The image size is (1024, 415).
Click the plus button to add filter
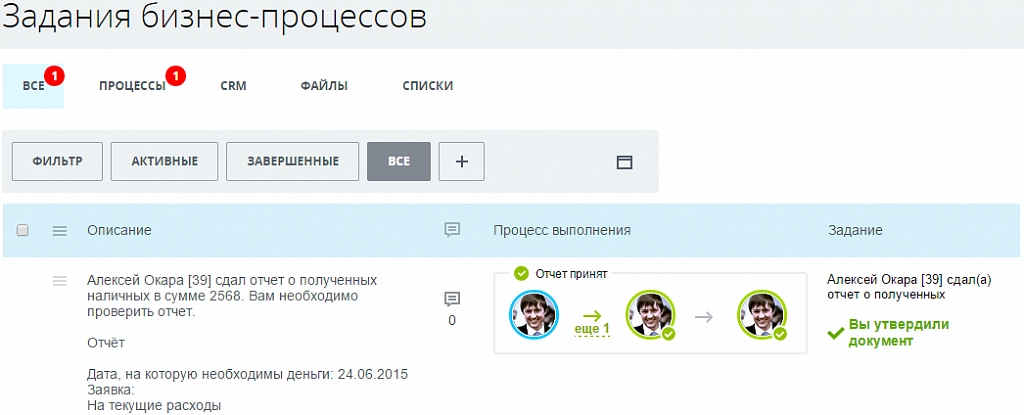(x=462, y=162)
